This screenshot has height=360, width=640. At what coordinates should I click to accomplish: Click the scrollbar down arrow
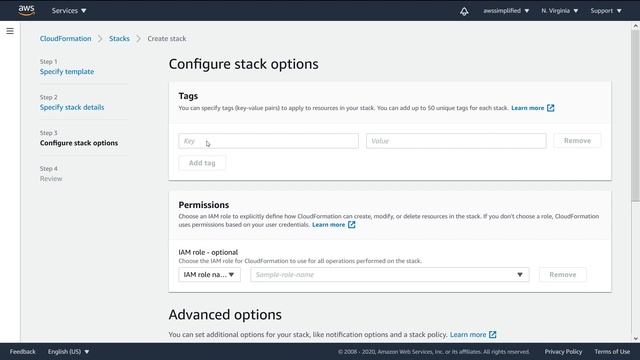[x=636, y=338]
